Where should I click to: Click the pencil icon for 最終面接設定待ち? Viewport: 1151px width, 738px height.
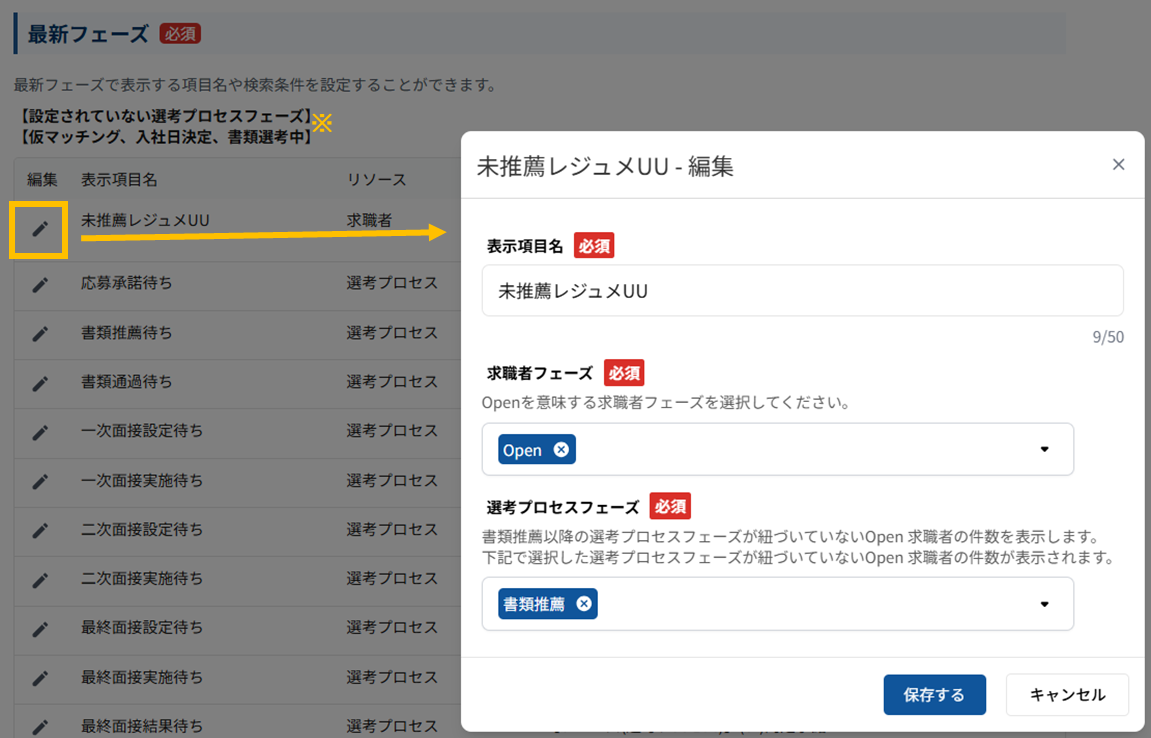pos(39,628)
